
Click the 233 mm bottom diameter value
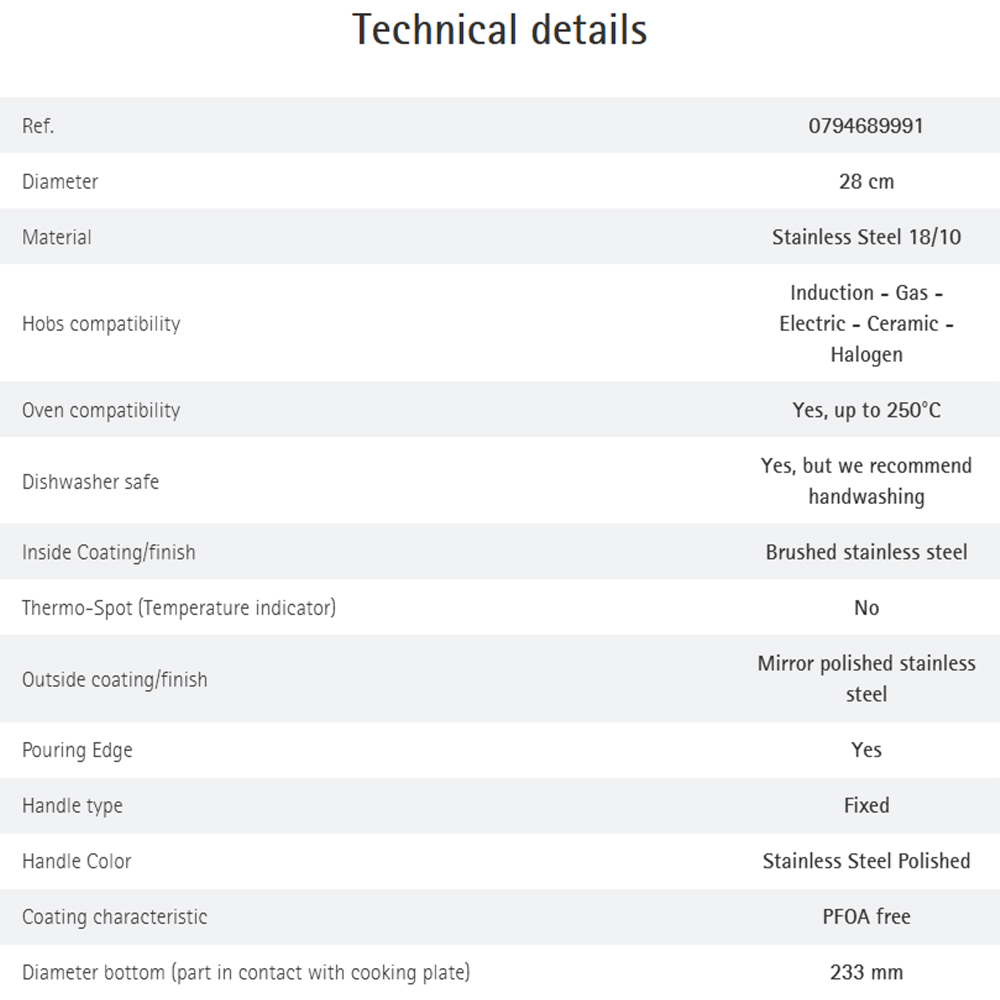click(866, 972)
